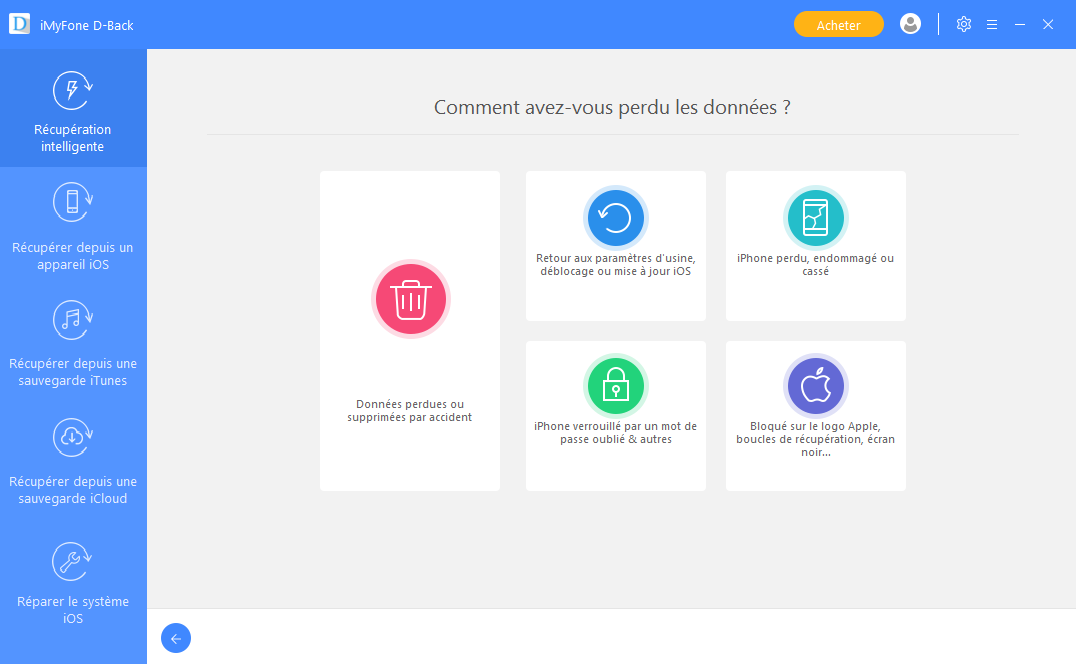This screenshot has width=1076, height=664.
Task: Click the purple Apple logo icon
Action: pos(815,386)
